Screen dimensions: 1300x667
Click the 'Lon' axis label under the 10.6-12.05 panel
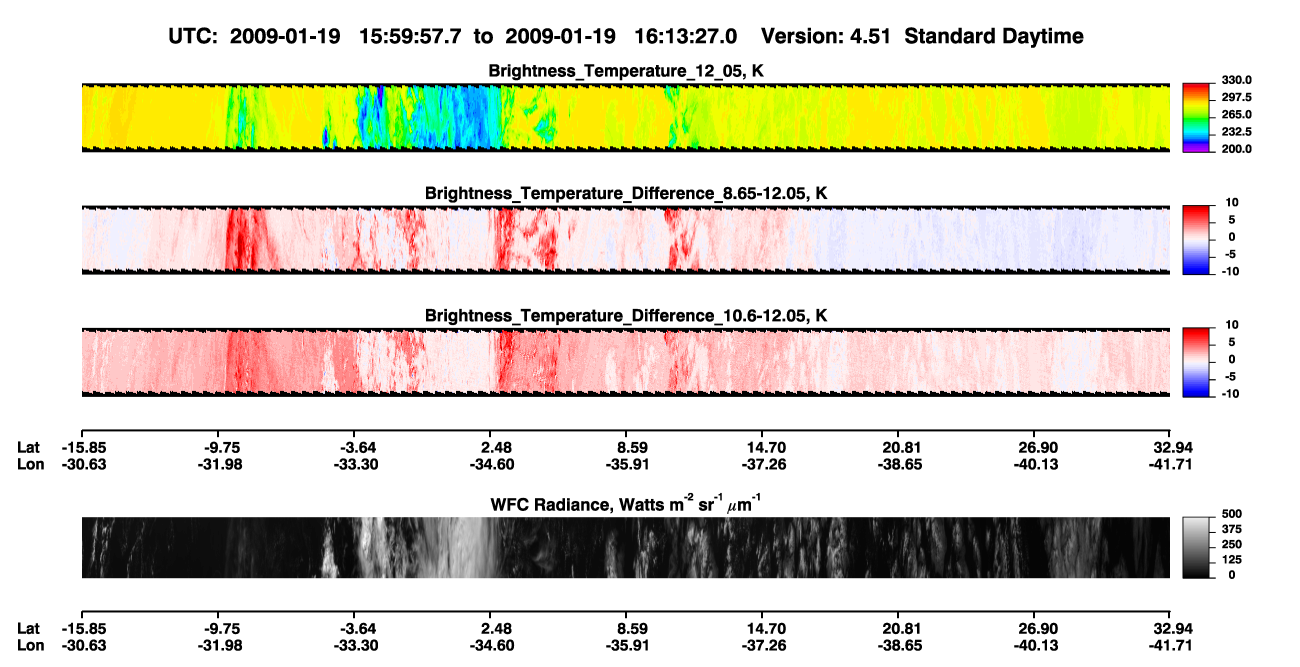tap(30, 464)
